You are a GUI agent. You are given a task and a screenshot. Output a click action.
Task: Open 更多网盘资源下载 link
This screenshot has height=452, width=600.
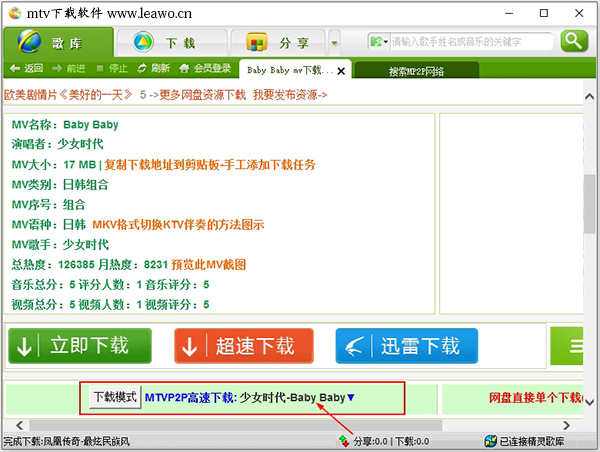(x=202, y=95)
